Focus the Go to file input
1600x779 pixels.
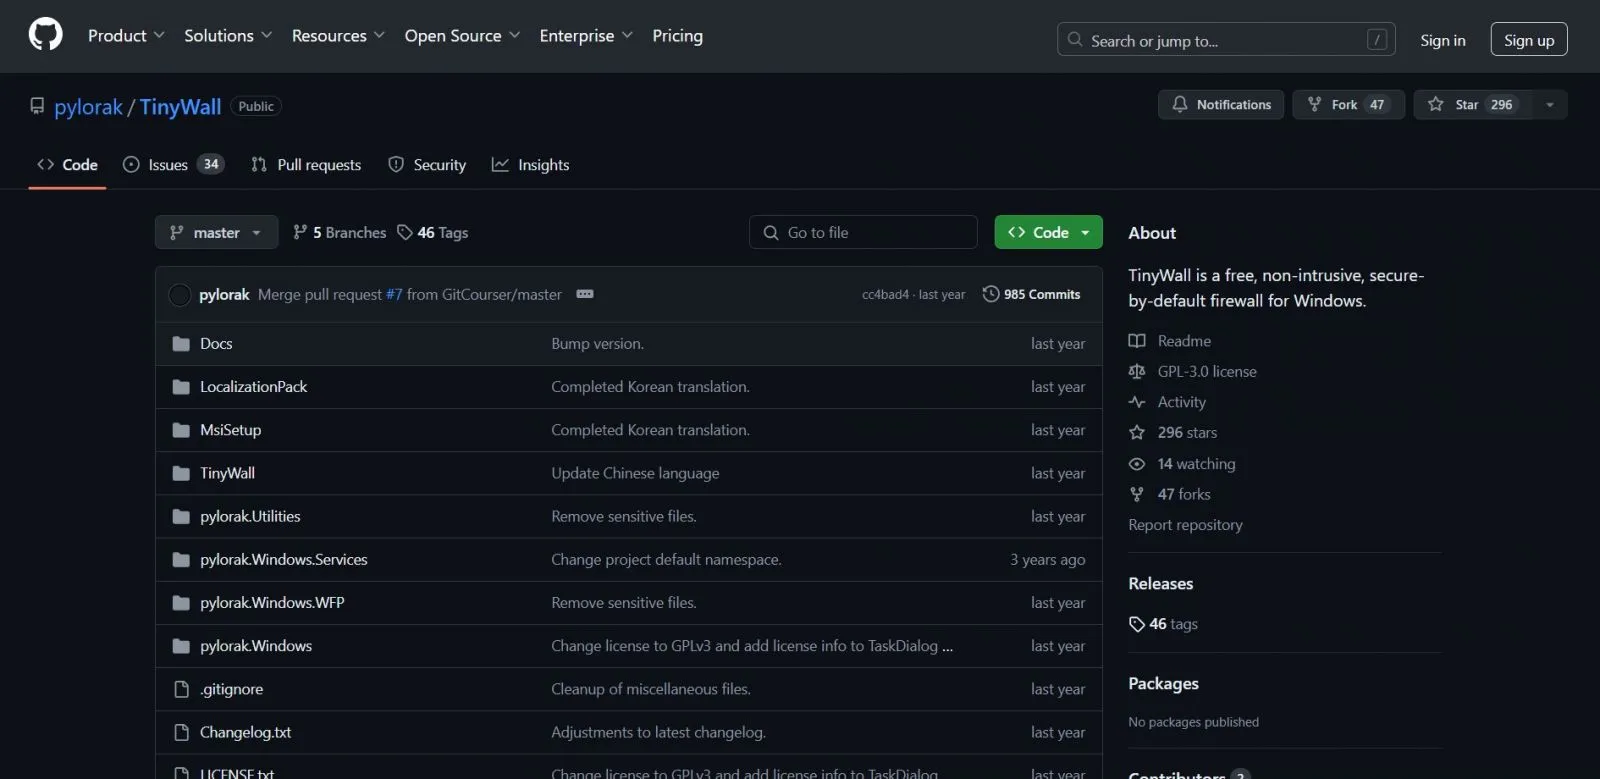click(x=863, y=232)
